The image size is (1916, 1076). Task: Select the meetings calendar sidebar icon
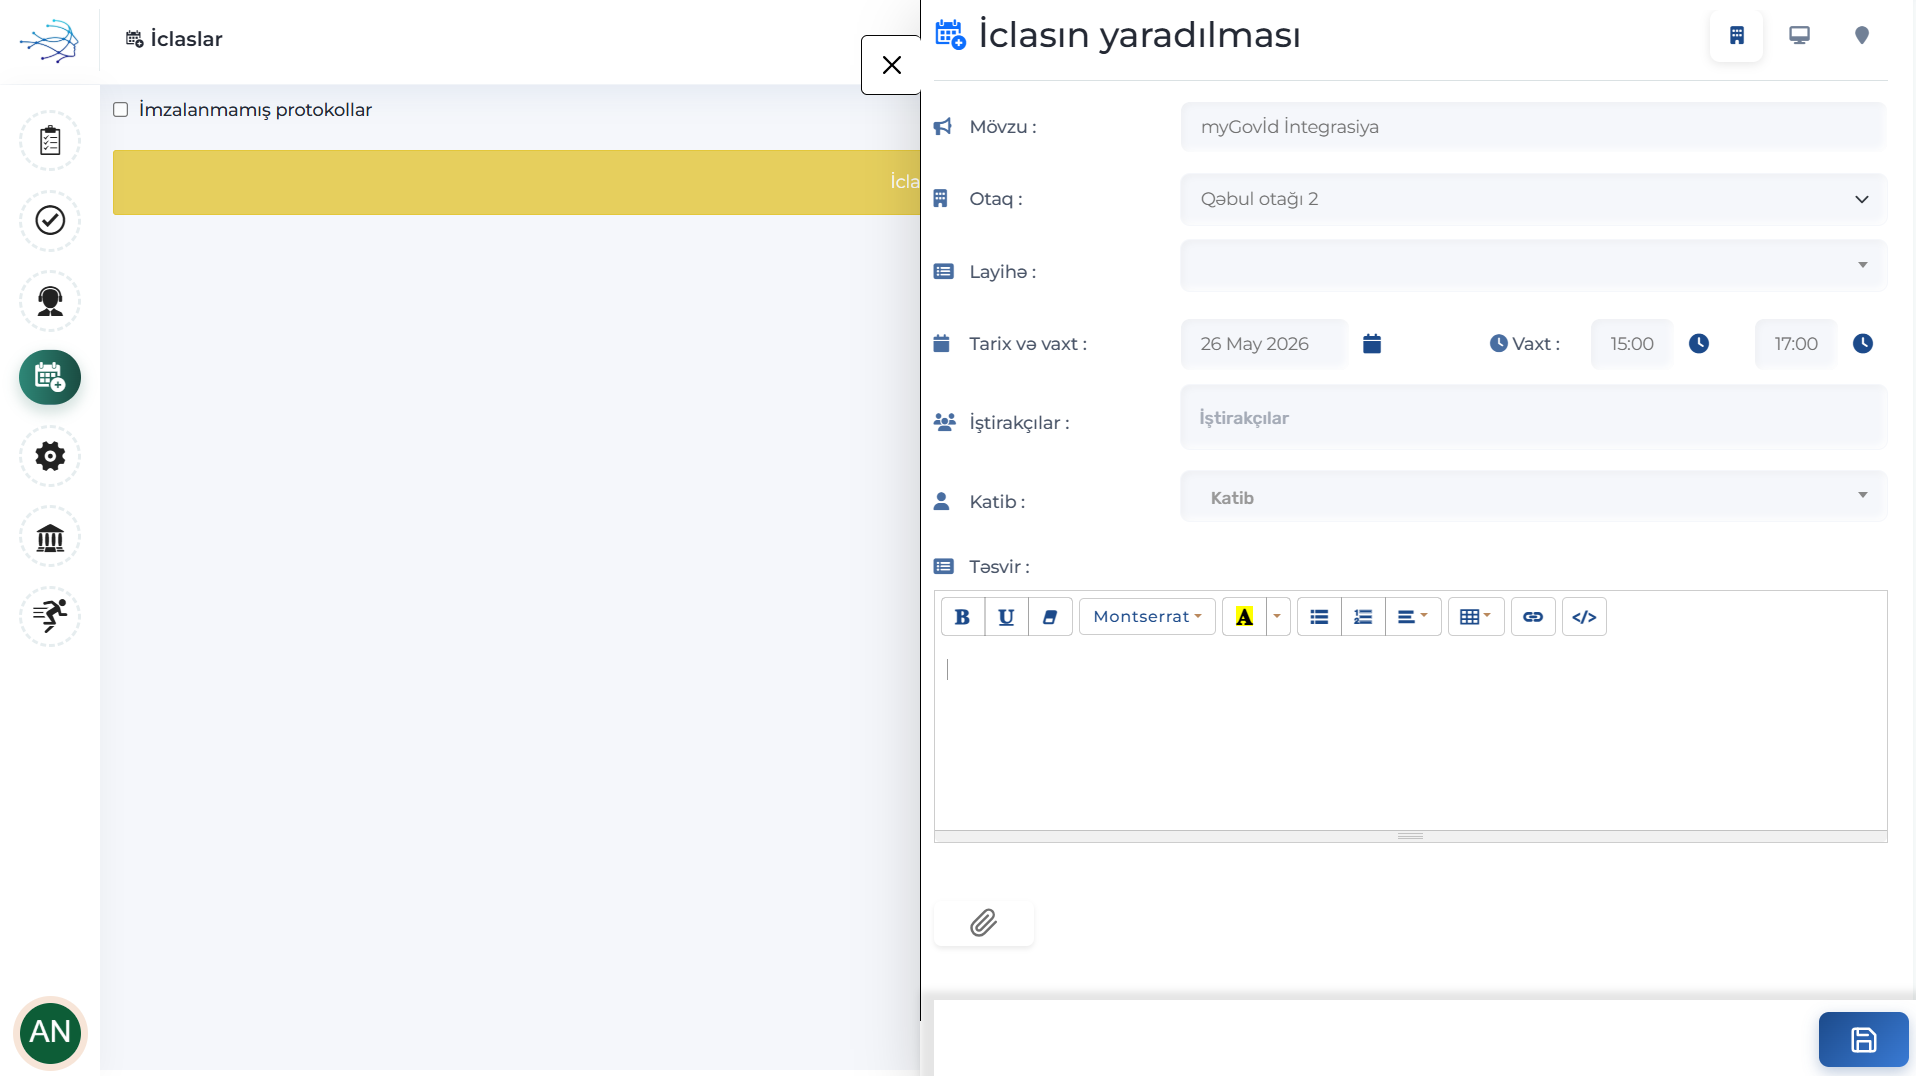50,377
